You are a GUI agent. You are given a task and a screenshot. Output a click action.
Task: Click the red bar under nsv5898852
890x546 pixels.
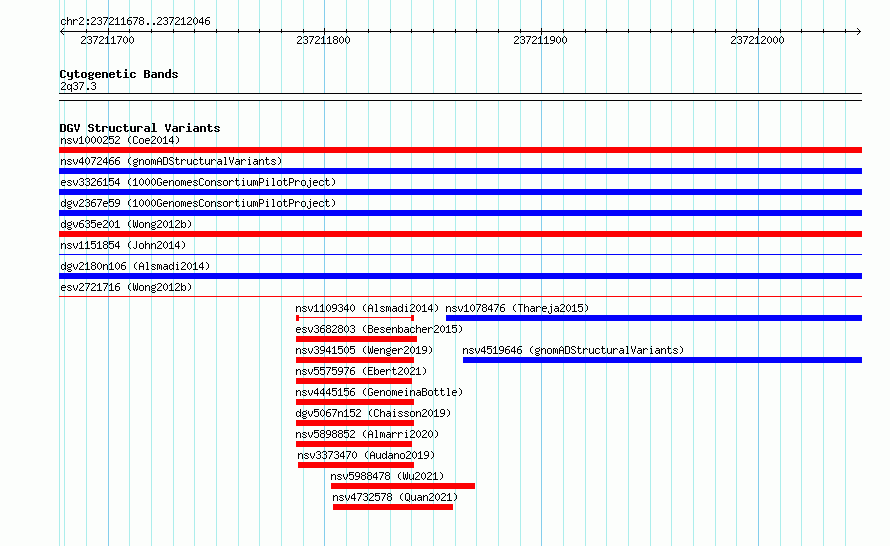point(354,444)
